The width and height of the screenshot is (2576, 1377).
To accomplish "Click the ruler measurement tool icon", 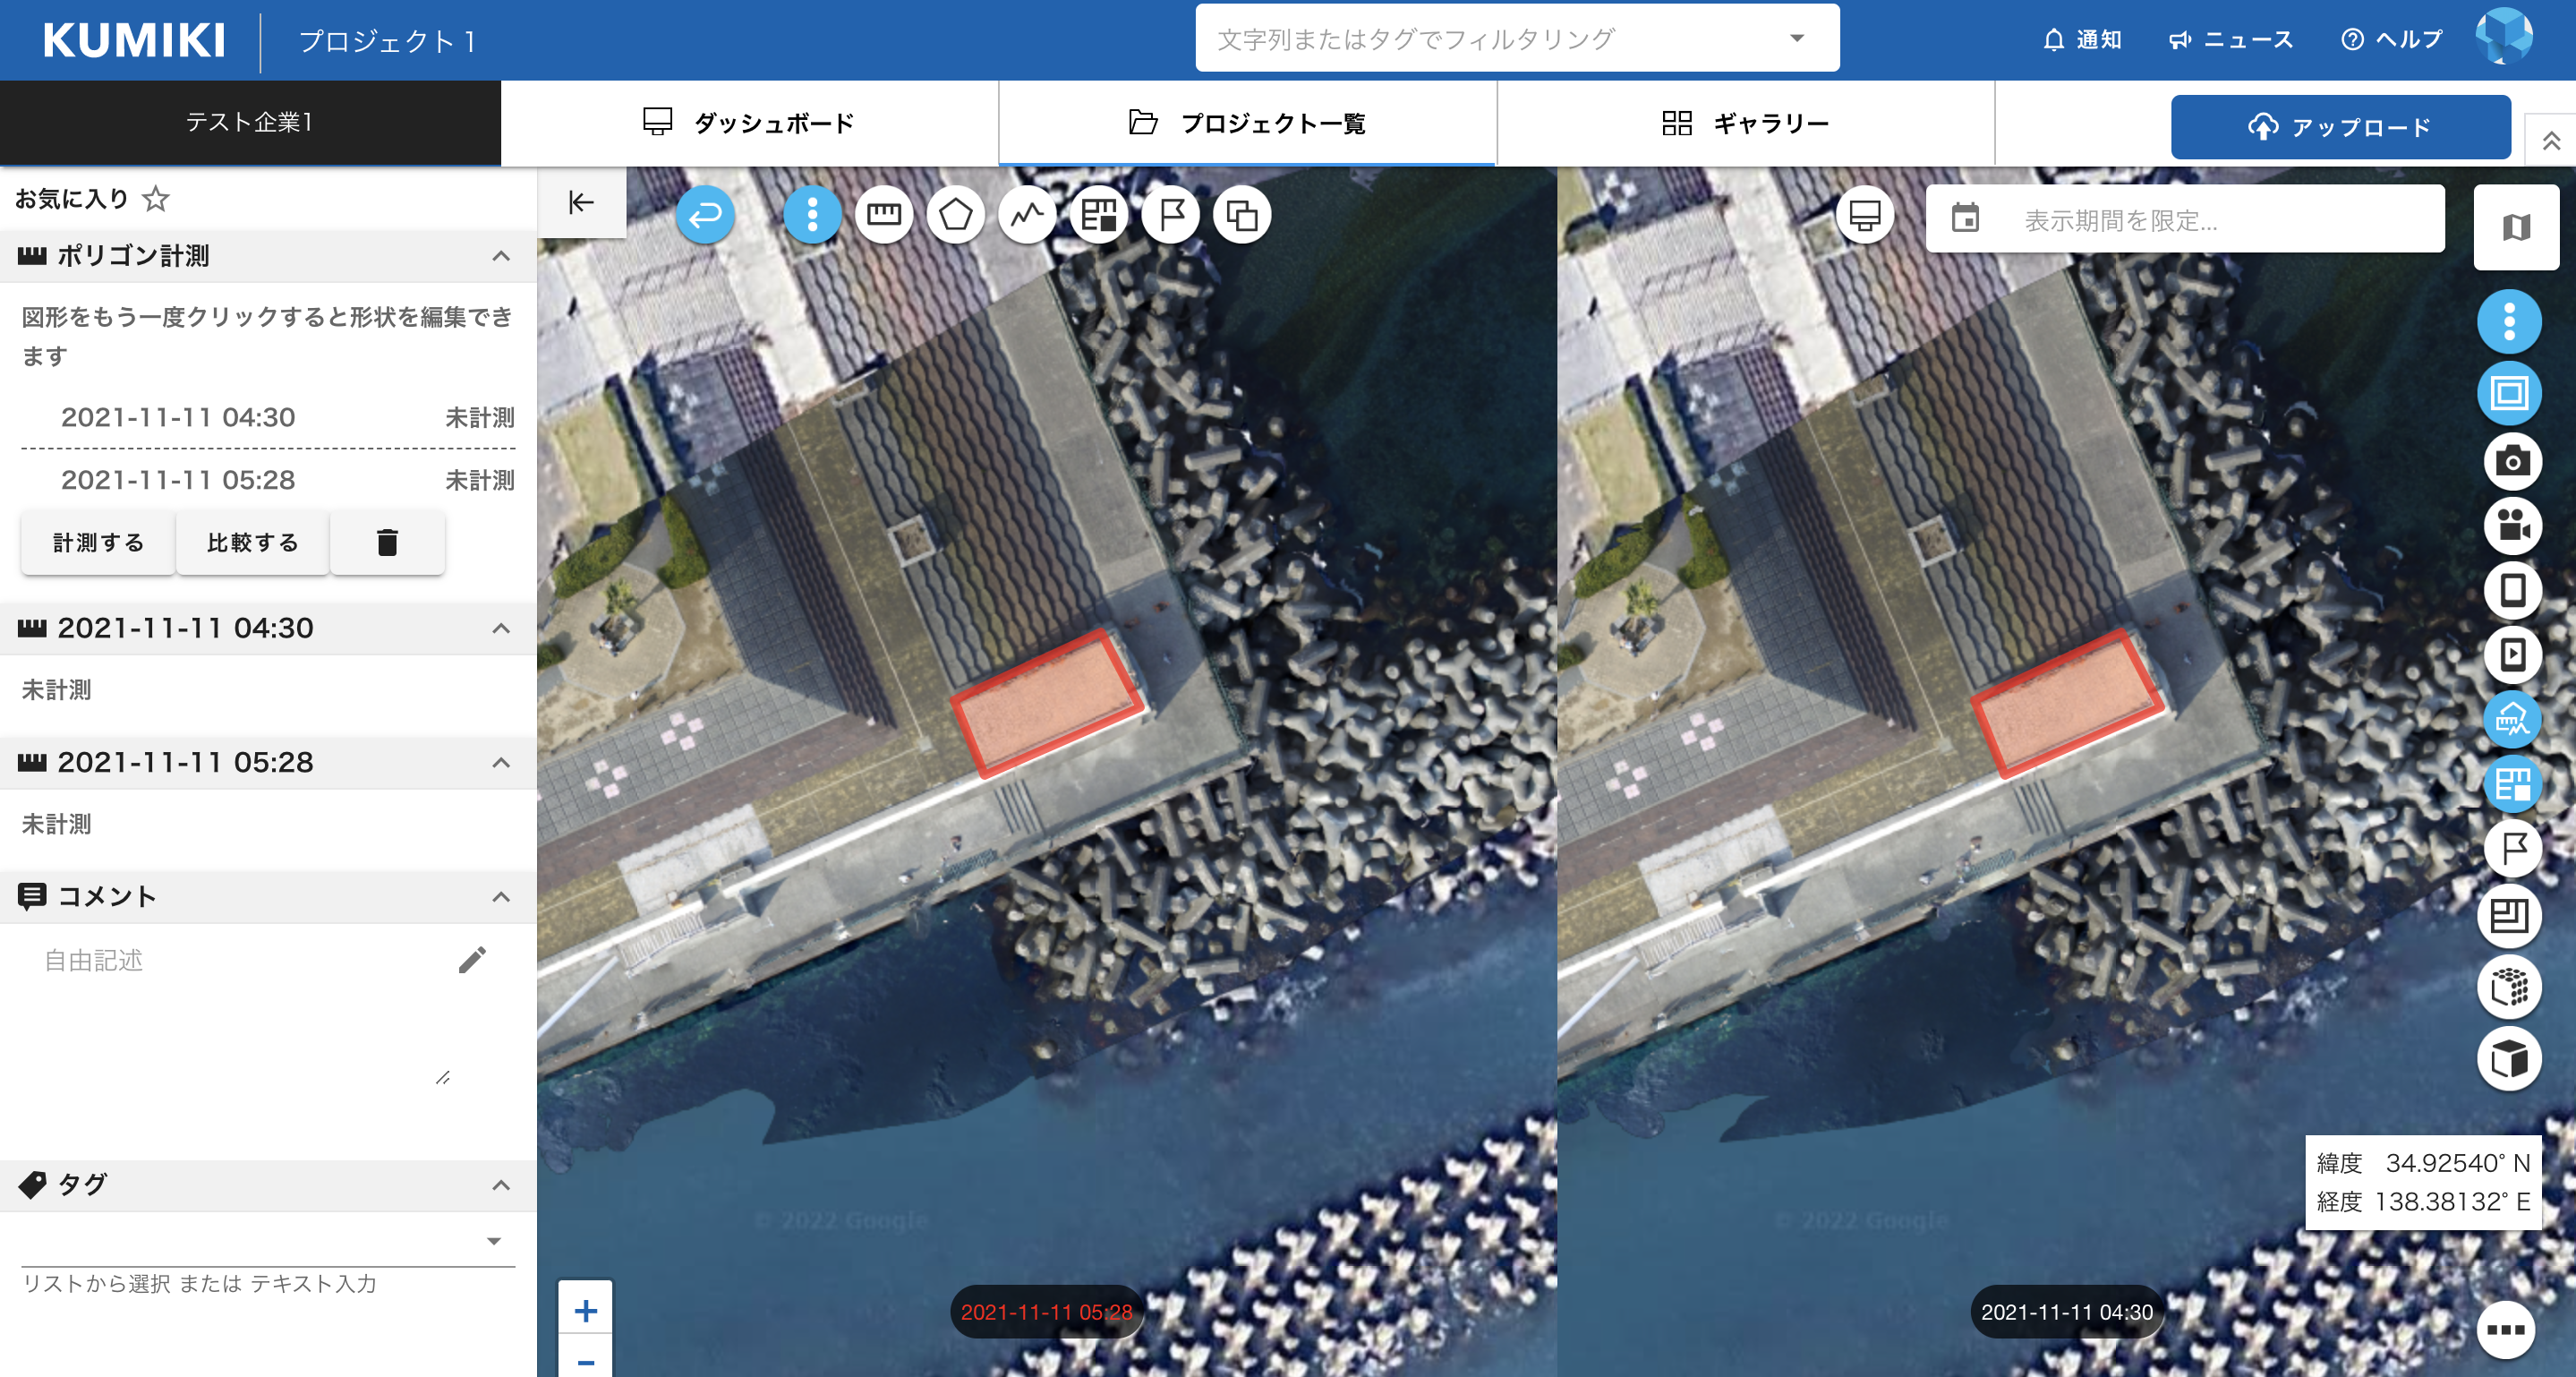I will tap(883, 214).
